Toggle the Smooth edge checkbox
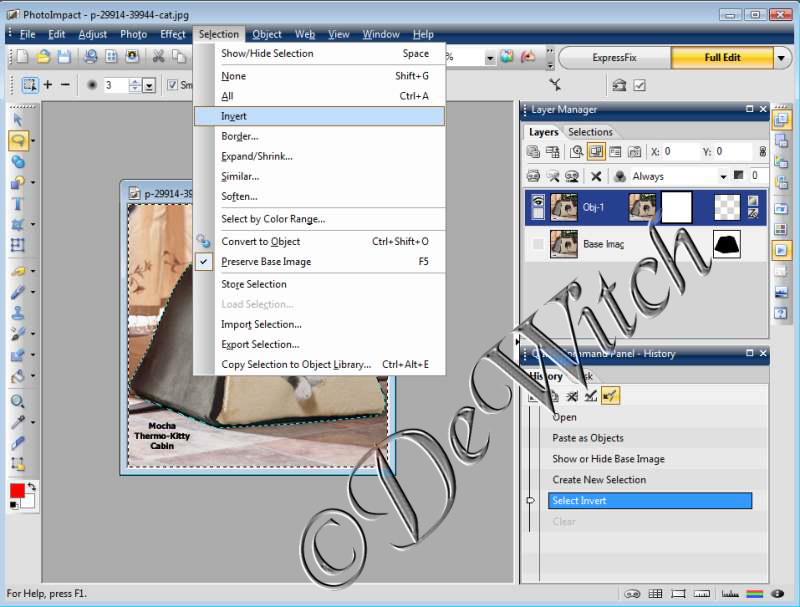Image resolution: width=800 pixels, height=607 pixels. pos(173,85)
